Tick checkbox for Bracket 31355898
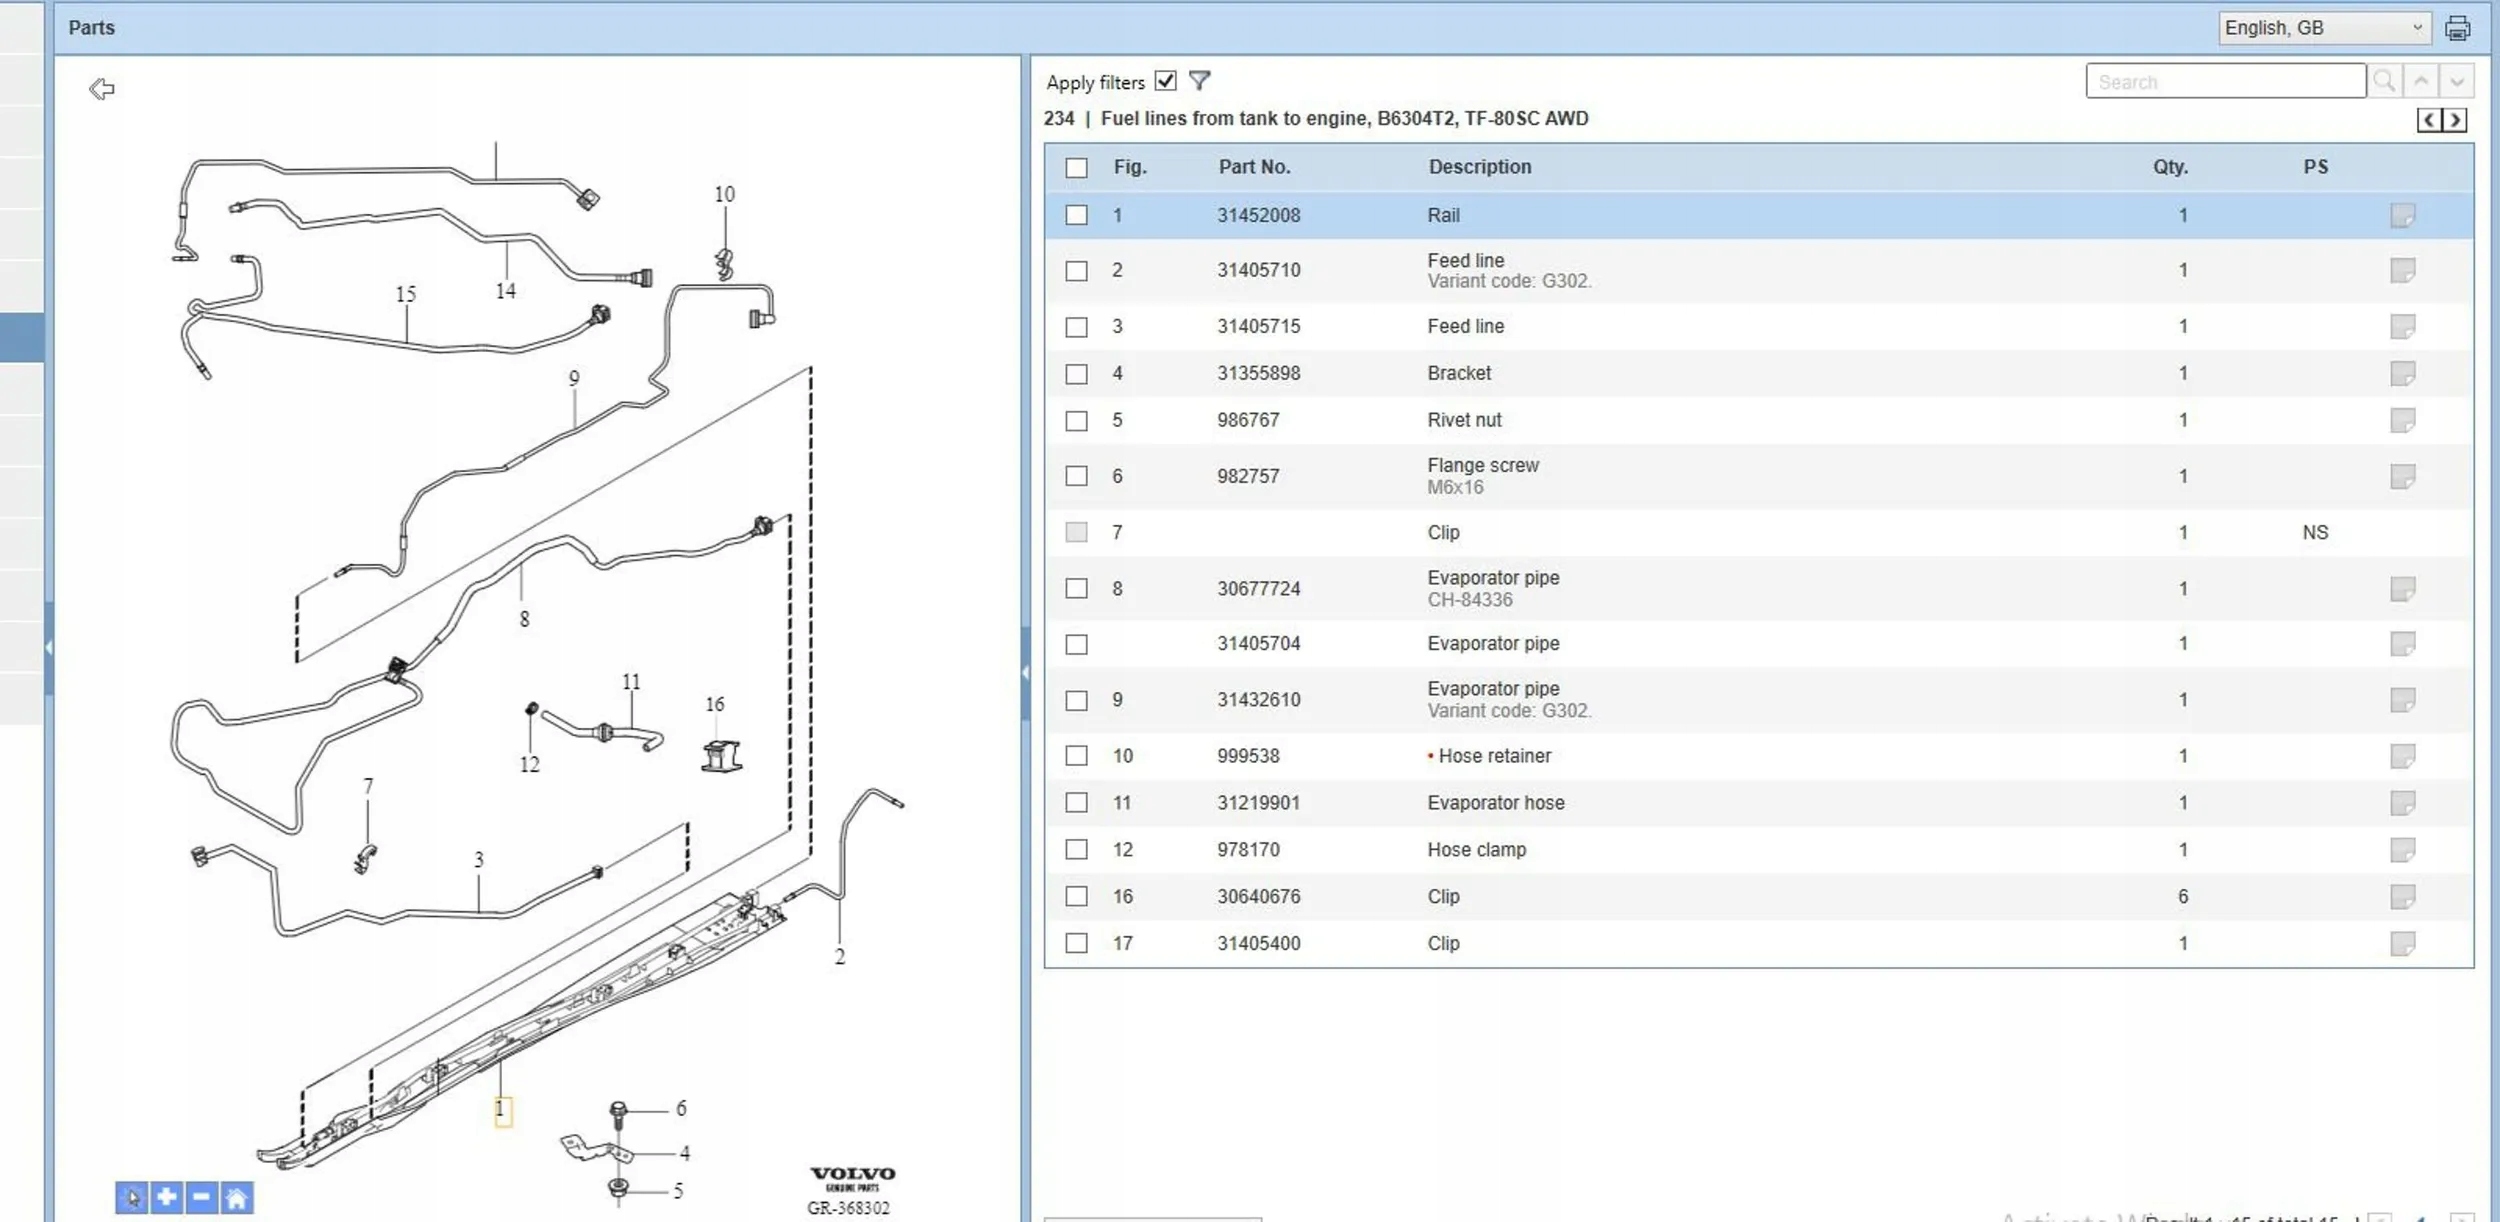 (x=1076, y=374)
